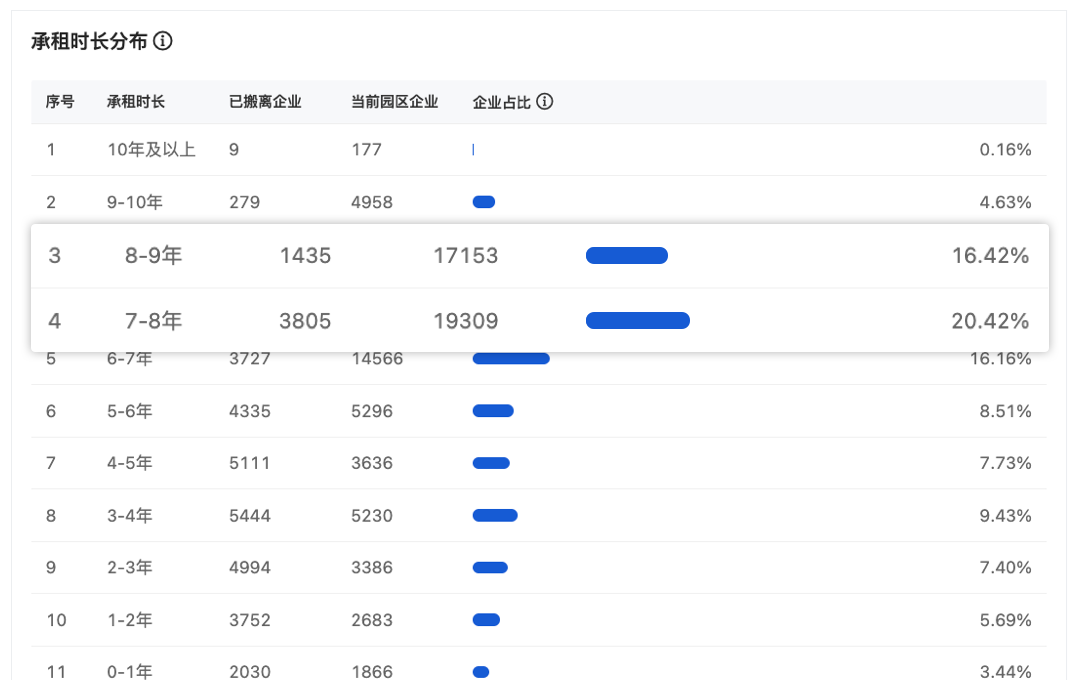
Task: Select the 4958 current enterprise count
Action: click(372, 202)
